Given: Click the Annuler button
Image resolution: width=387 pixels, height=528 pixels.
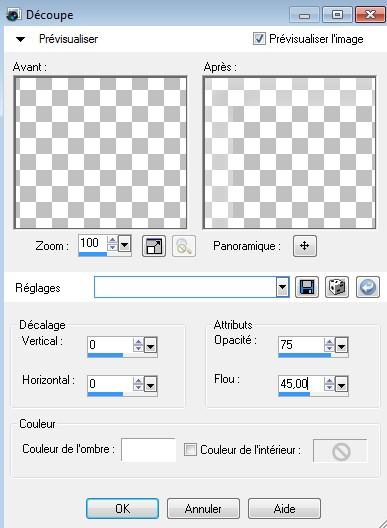Looking at the screenshot, I should (x=203, y=508).
